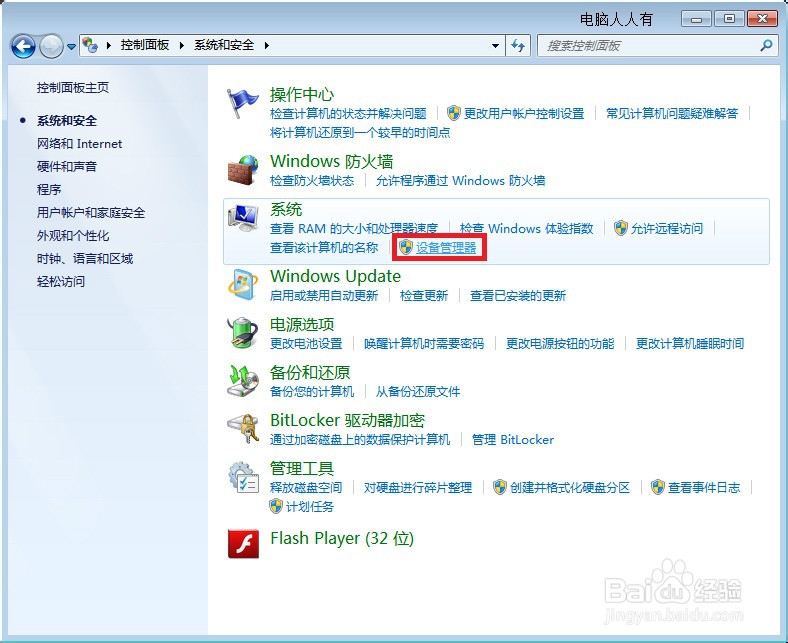Open recent pages dropdown arrow near back button

[71, 47]
